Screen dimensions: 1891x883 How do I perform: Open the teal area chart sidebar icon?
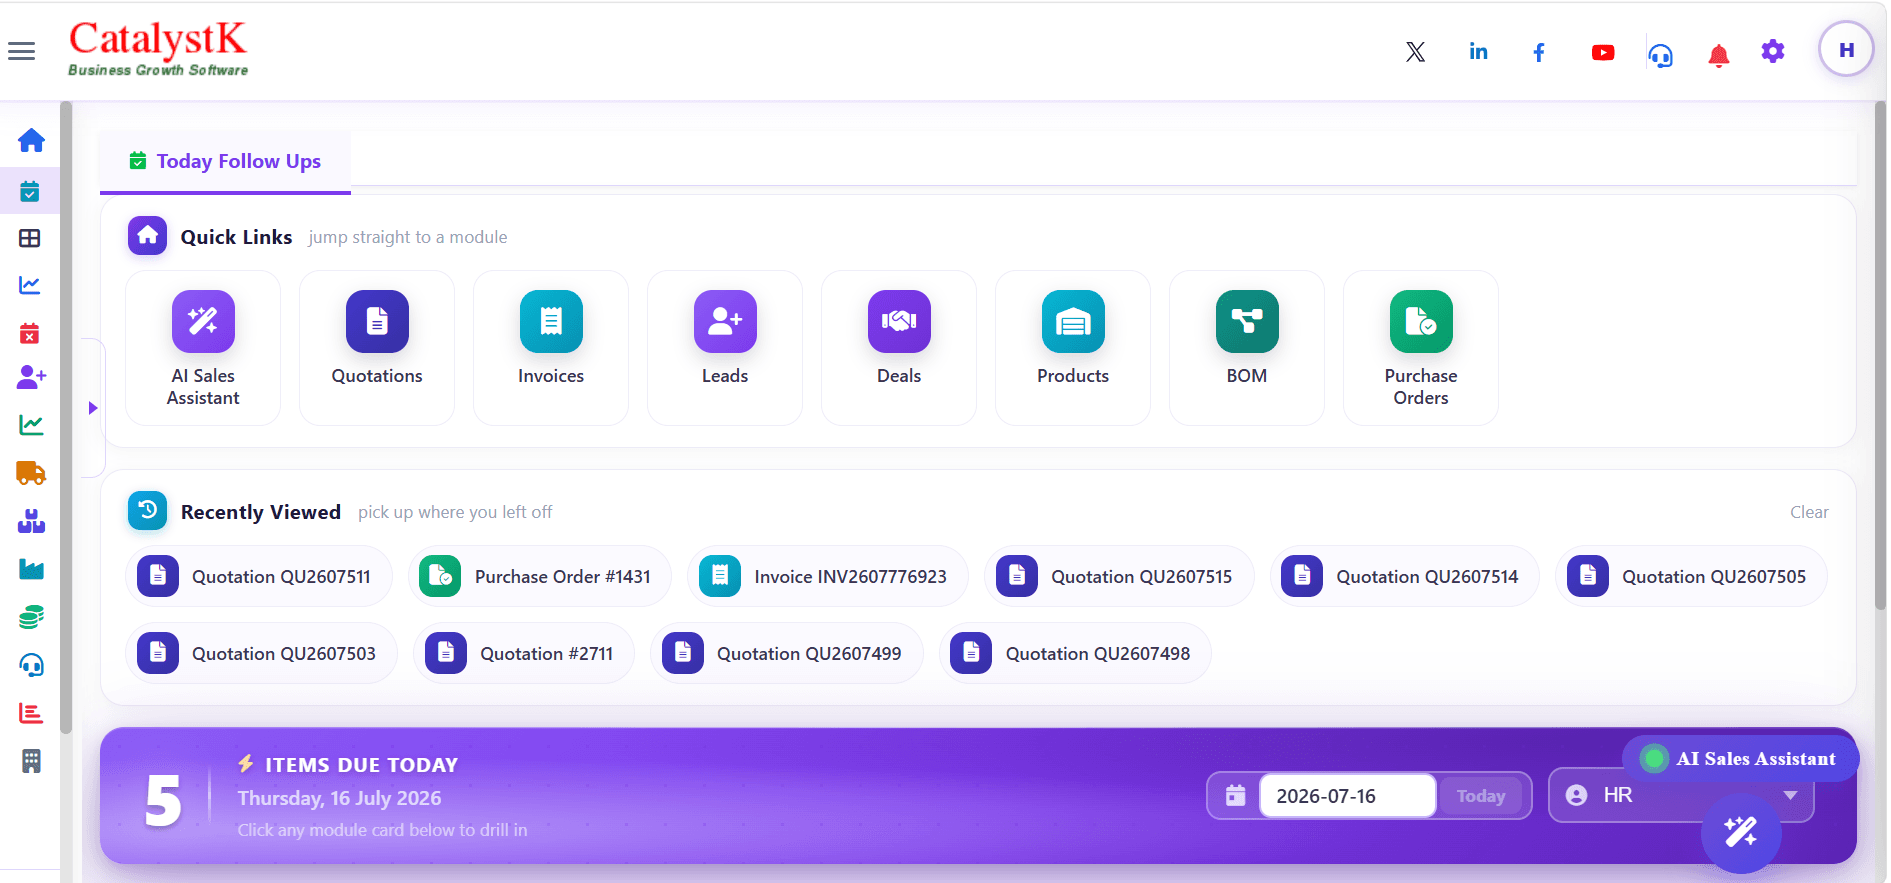[31, 569]
